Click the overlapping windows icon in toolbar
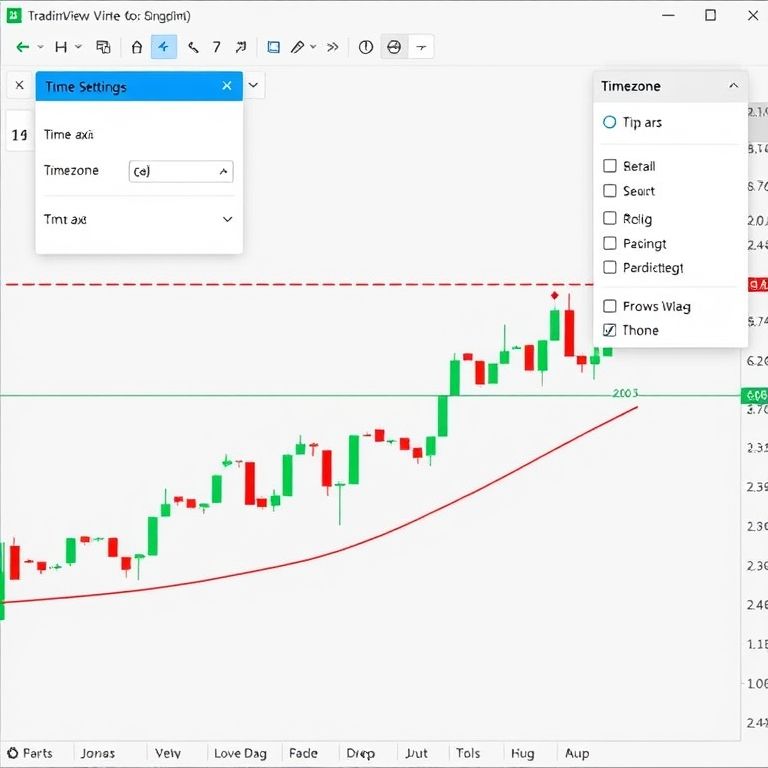Image resolution: width=768 pixels, height=768 pixels. click(103, 47)
